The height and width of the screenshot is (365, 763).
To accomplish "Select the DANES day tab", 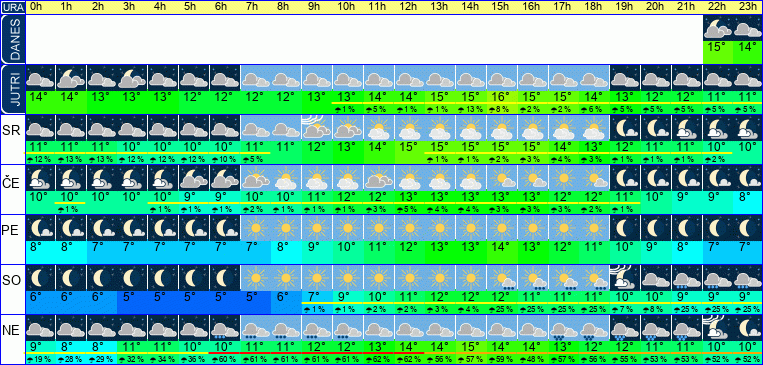I will click(x=13, y=39).
